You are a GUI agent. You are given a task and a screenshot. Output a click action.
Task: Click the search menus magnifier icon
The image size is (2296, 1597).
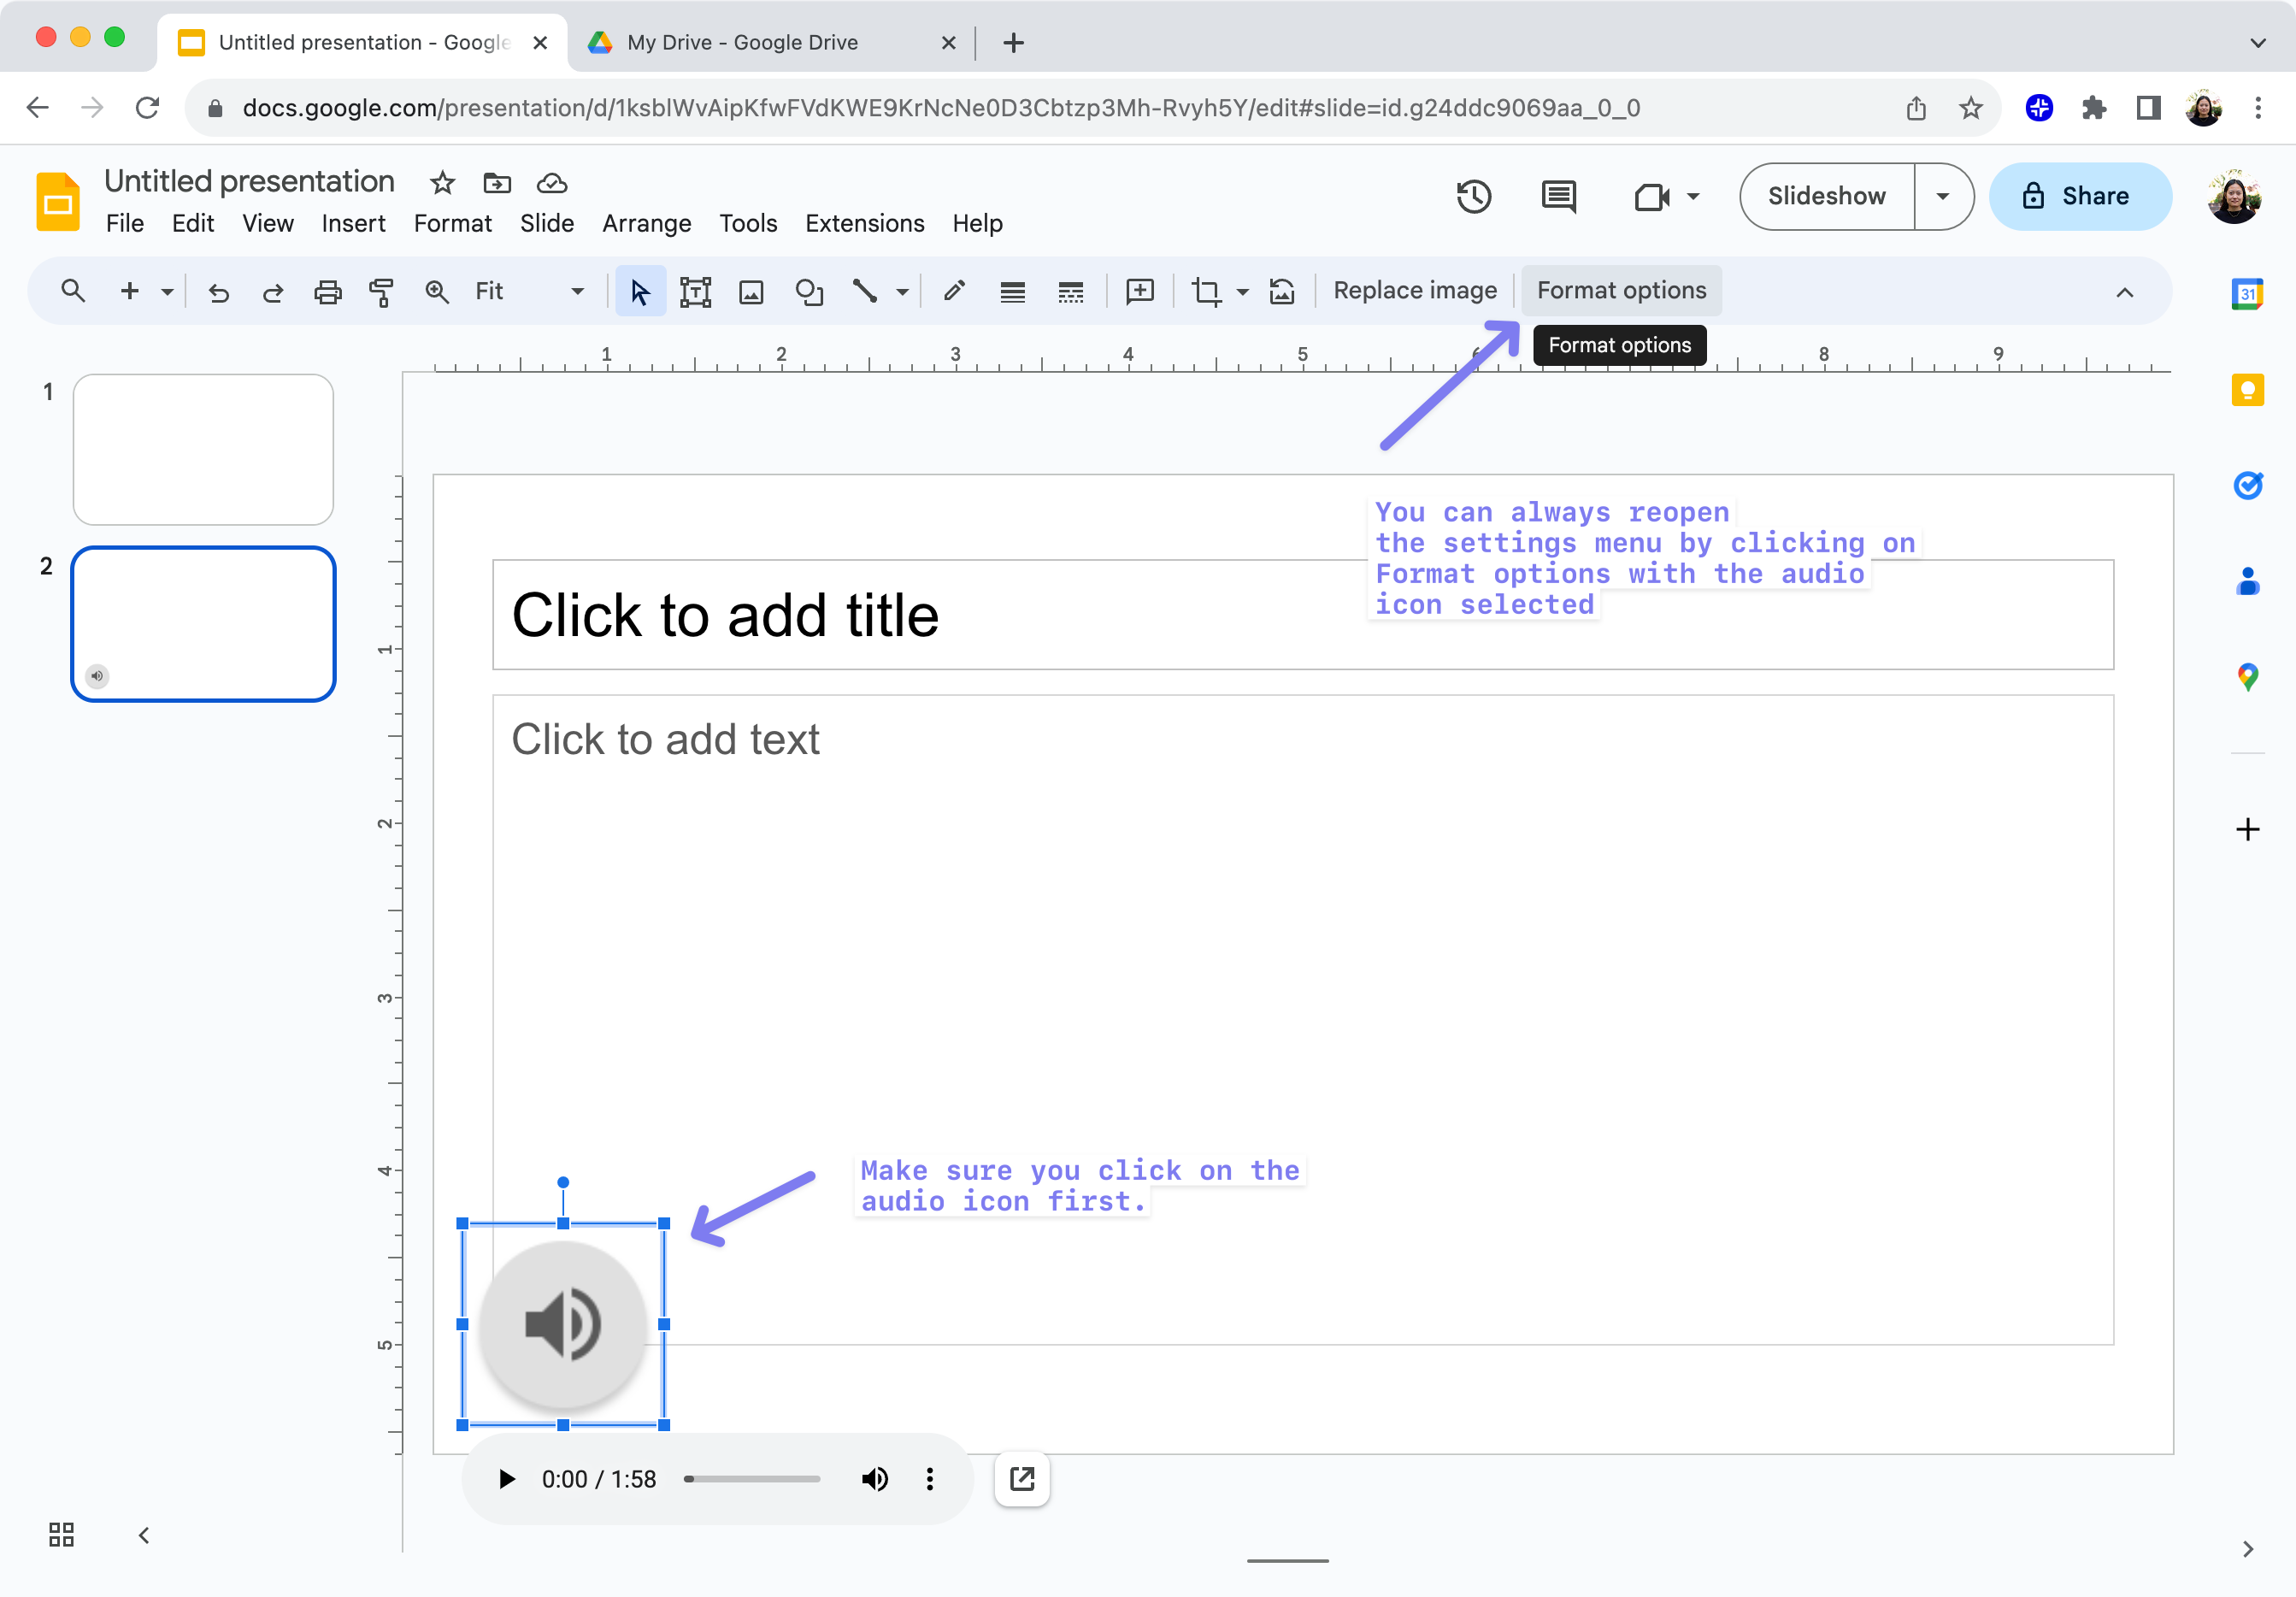[x=72, y=291]
